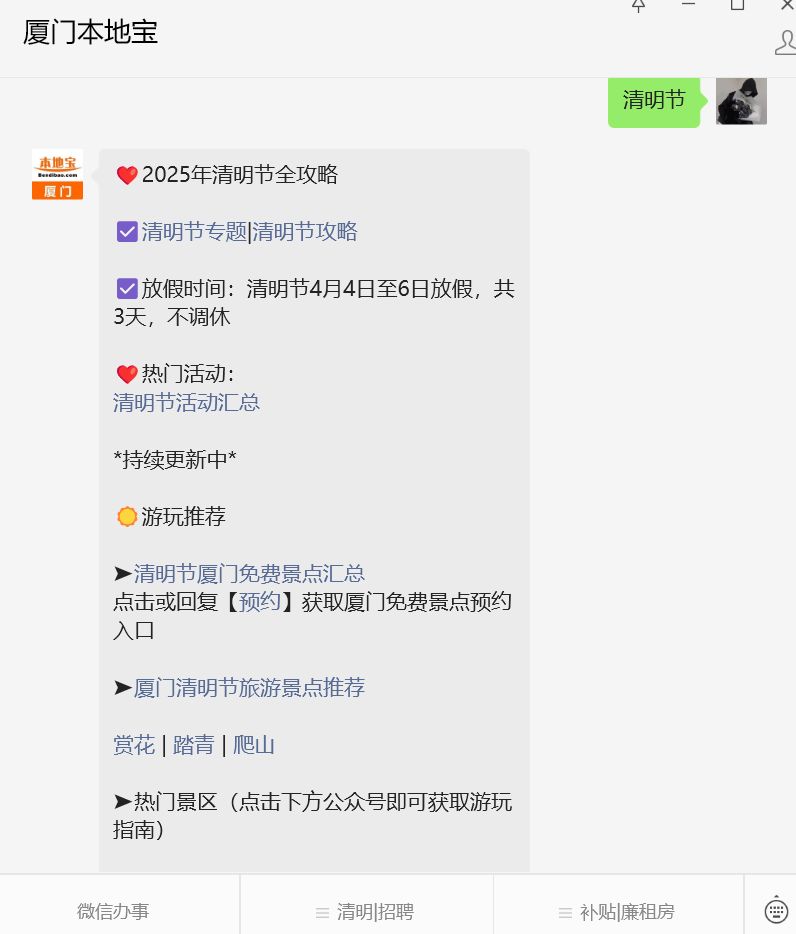Viewport: 796px width, 934px height.
Task: Open the 清明节专题 link
Action: 194,232
